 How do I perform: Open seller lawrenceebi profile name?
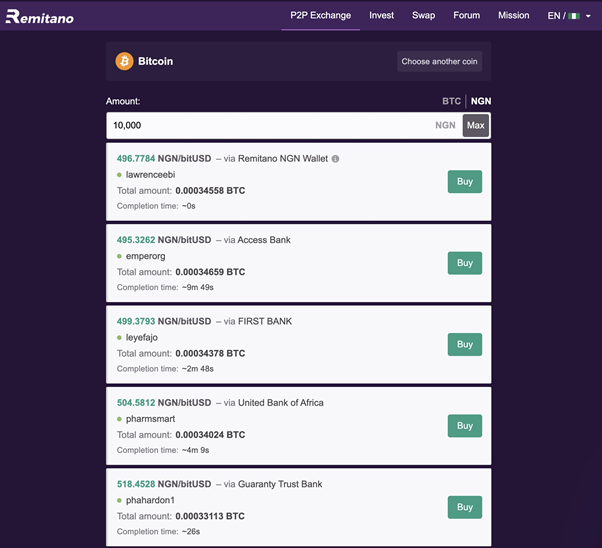[150, 175]
